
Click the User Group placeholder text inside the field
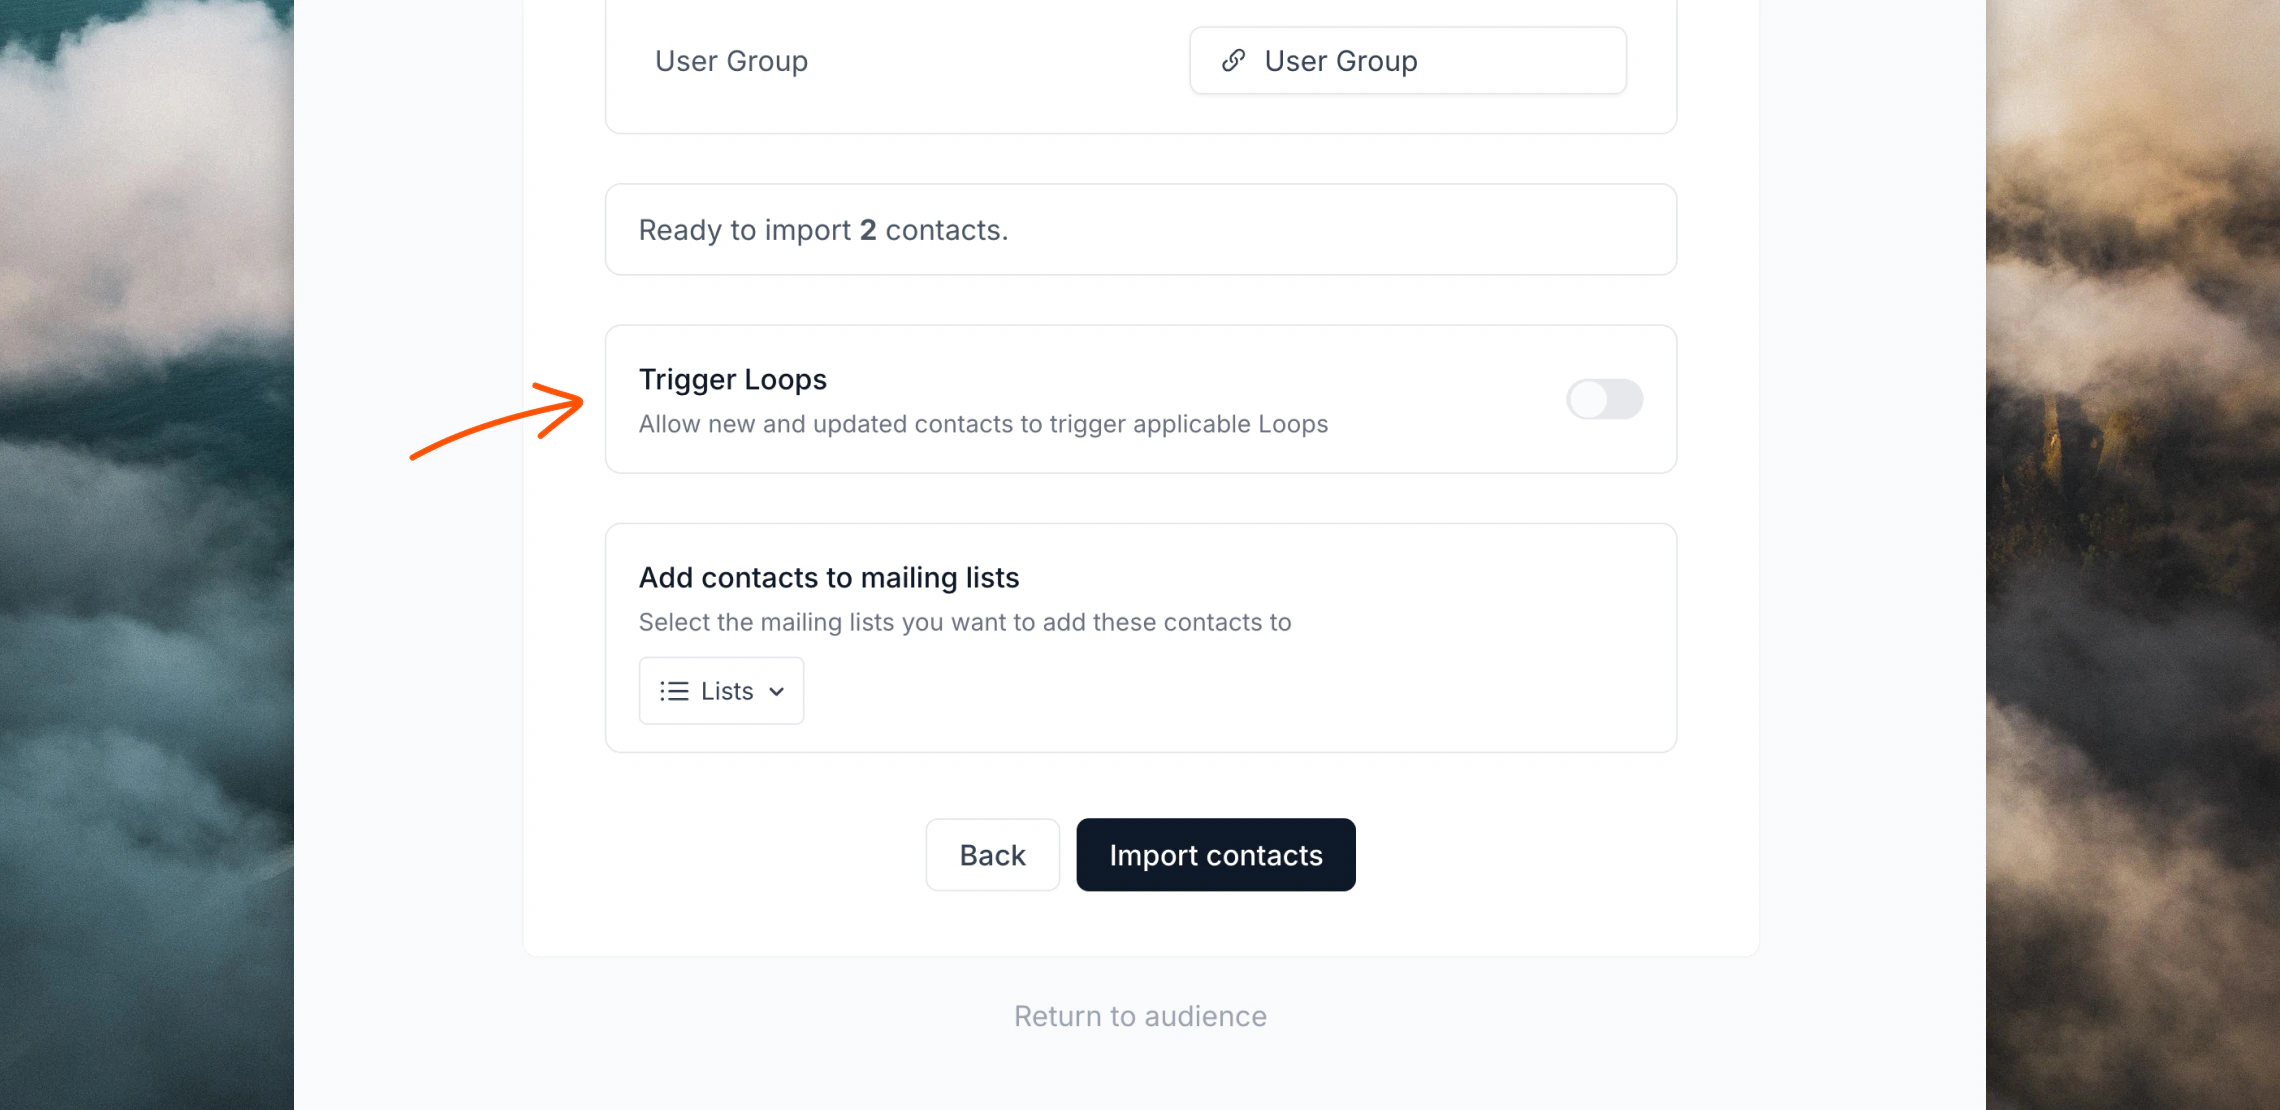(1340, 60)
